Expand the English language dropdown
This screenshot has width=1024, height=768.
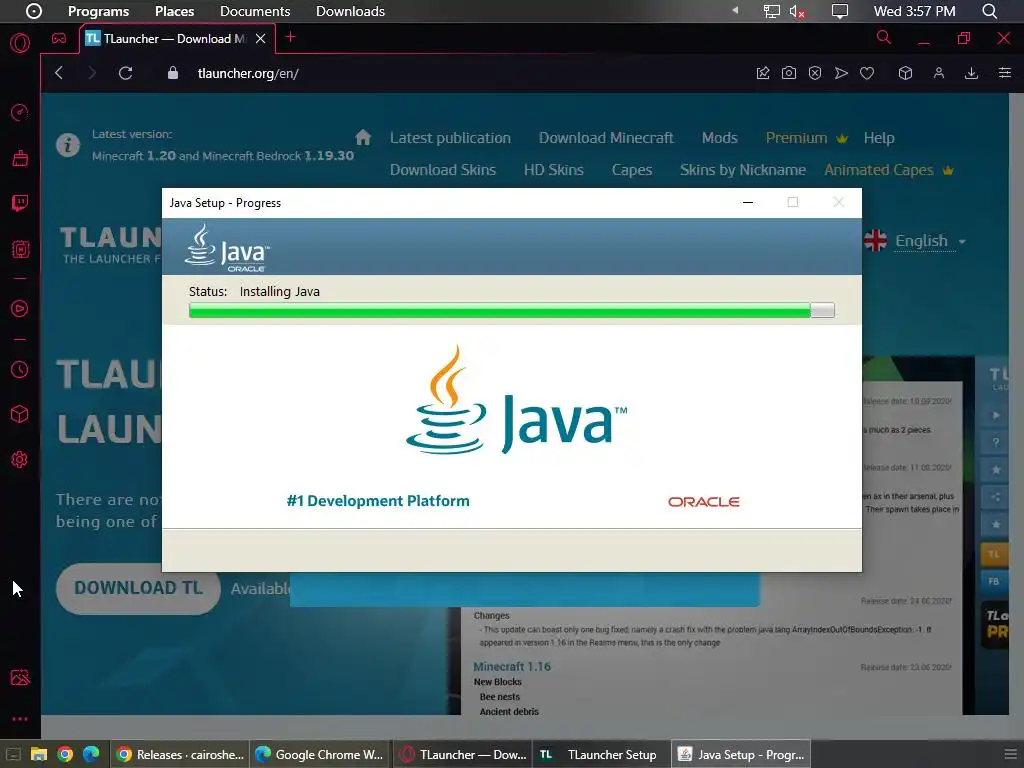tap(930, 241)
